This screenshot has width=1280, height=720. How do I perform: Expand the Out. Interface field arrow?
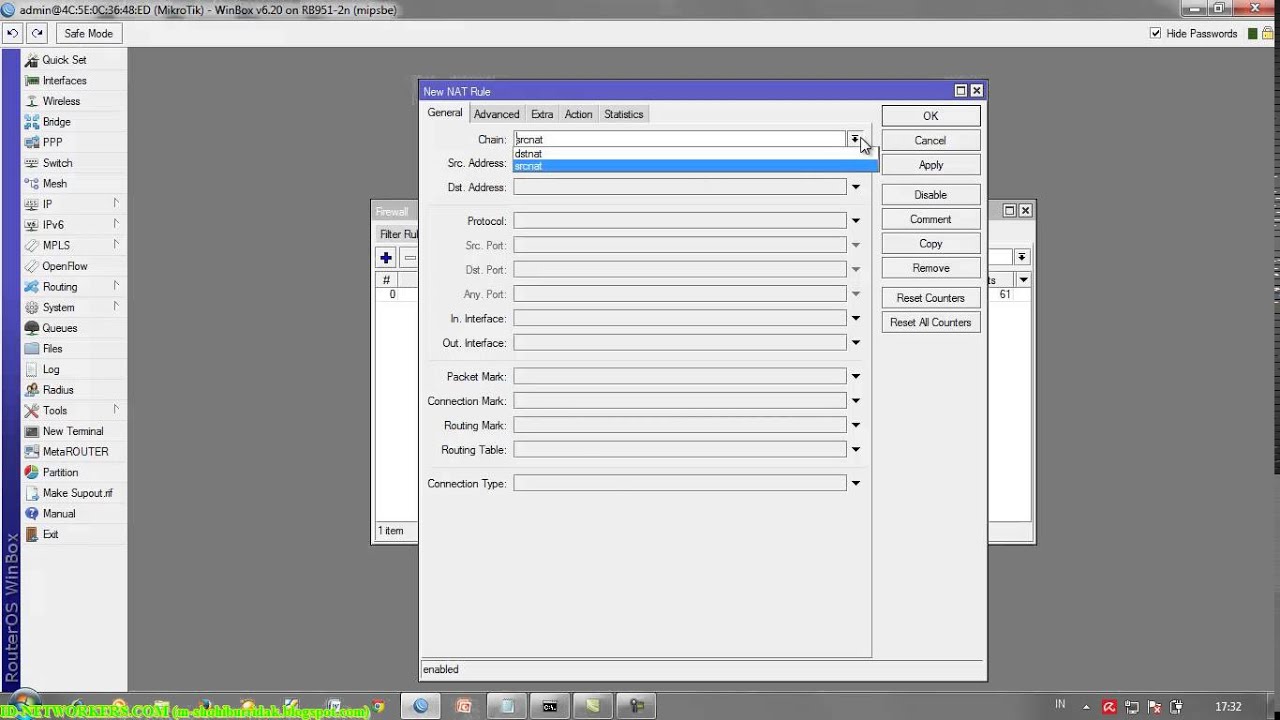pos(855,343)
